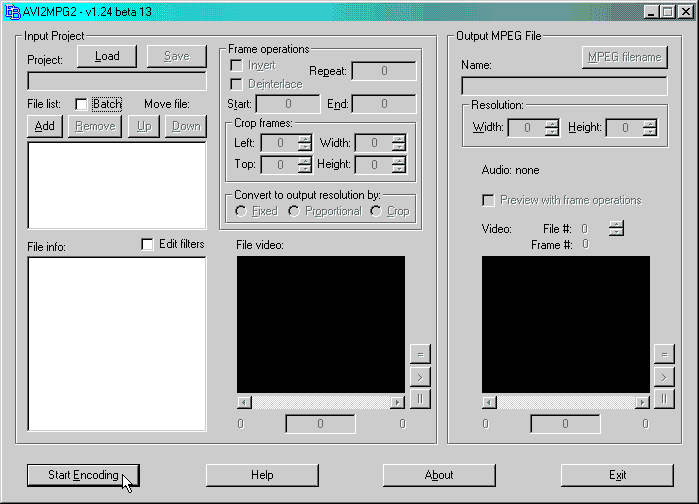Open the About dialog
The image size is (699, 504).
click(x=439, y=475)
